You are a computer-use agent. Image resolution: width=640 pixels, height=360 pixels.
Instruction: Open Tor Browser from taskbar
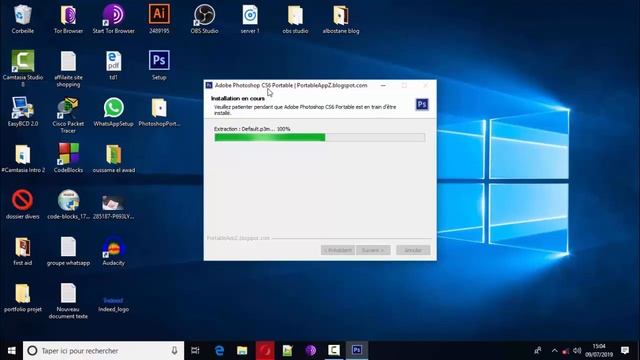[311, 351]
